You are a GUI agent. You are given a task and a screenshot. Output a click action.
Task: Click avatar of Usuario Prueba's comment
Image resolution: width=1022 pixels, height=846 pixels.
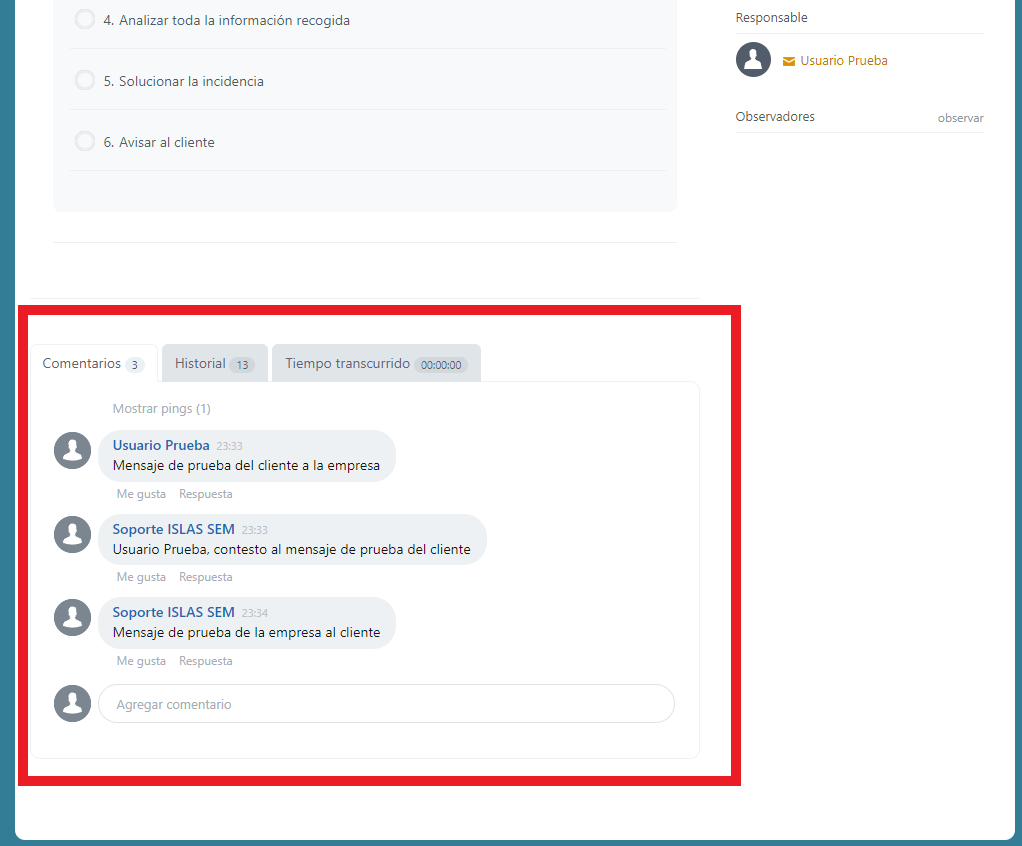[72, 451]
